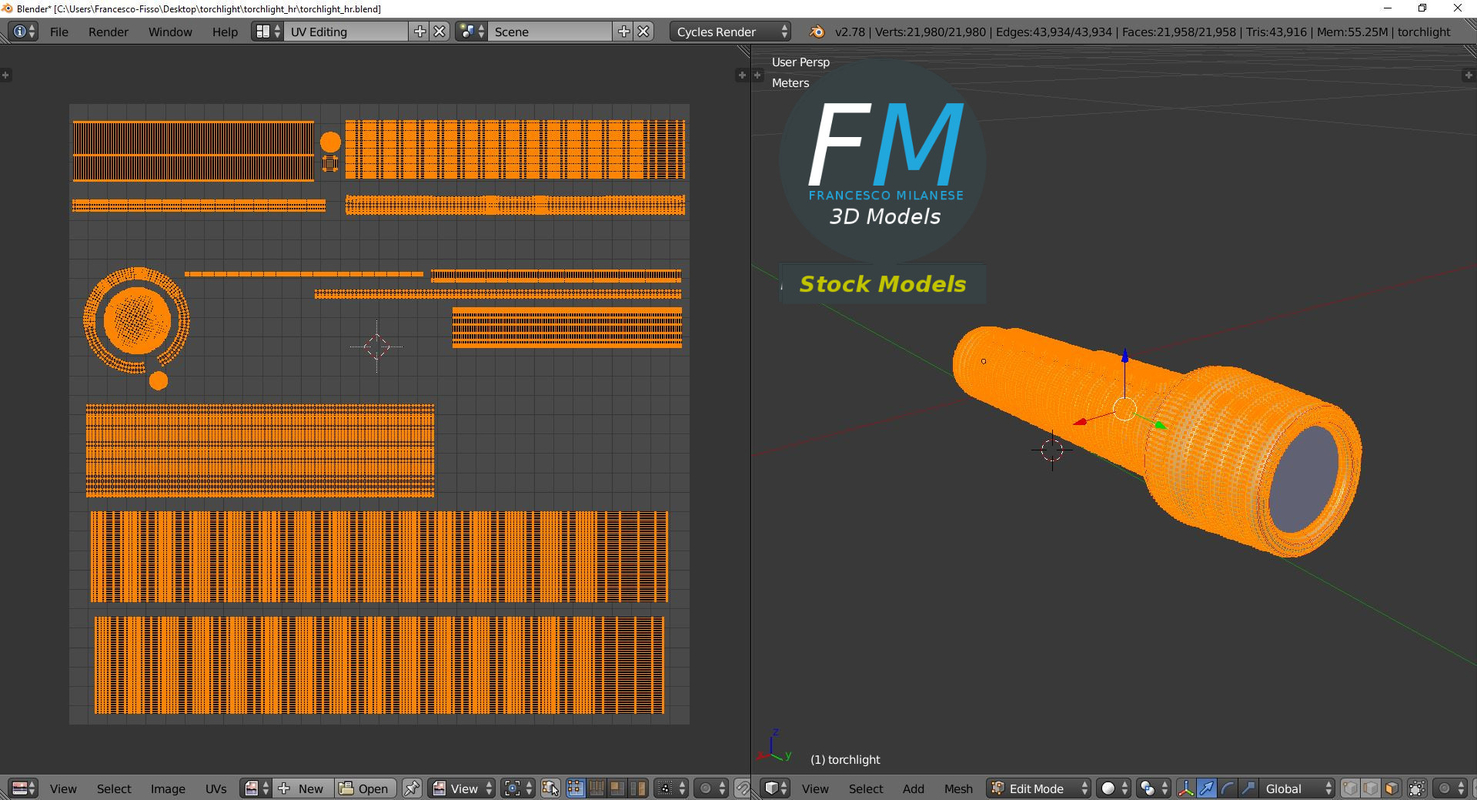This screenshot has width=1477, height=800.
Task: Toggle the 3D manipulator axes widget
Action: [1186, 789]
